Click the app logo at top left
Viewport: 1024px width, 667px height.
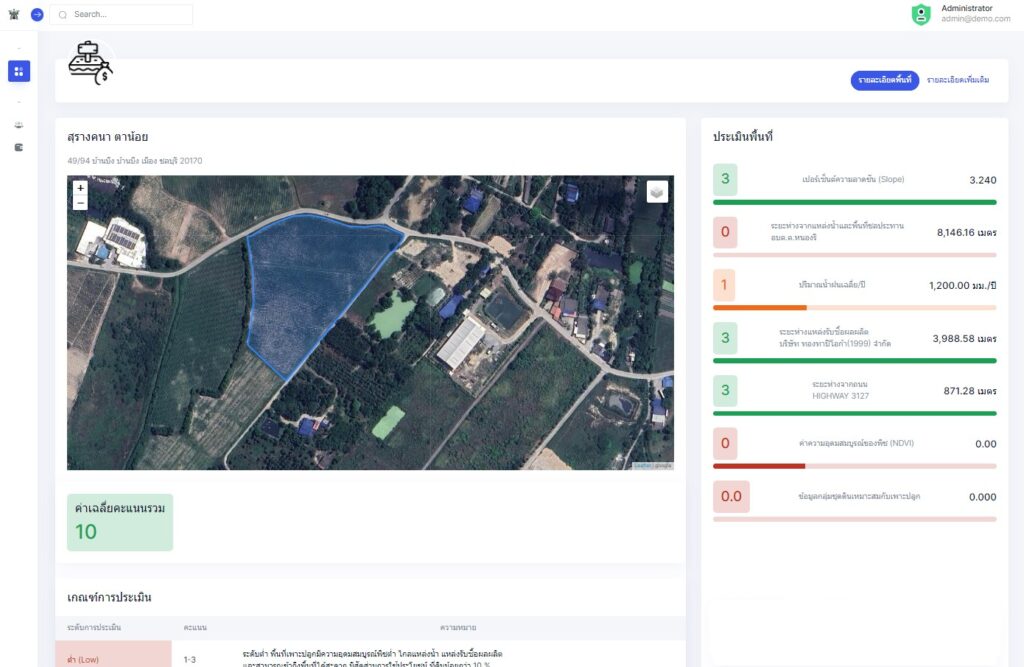pos(13,14)
